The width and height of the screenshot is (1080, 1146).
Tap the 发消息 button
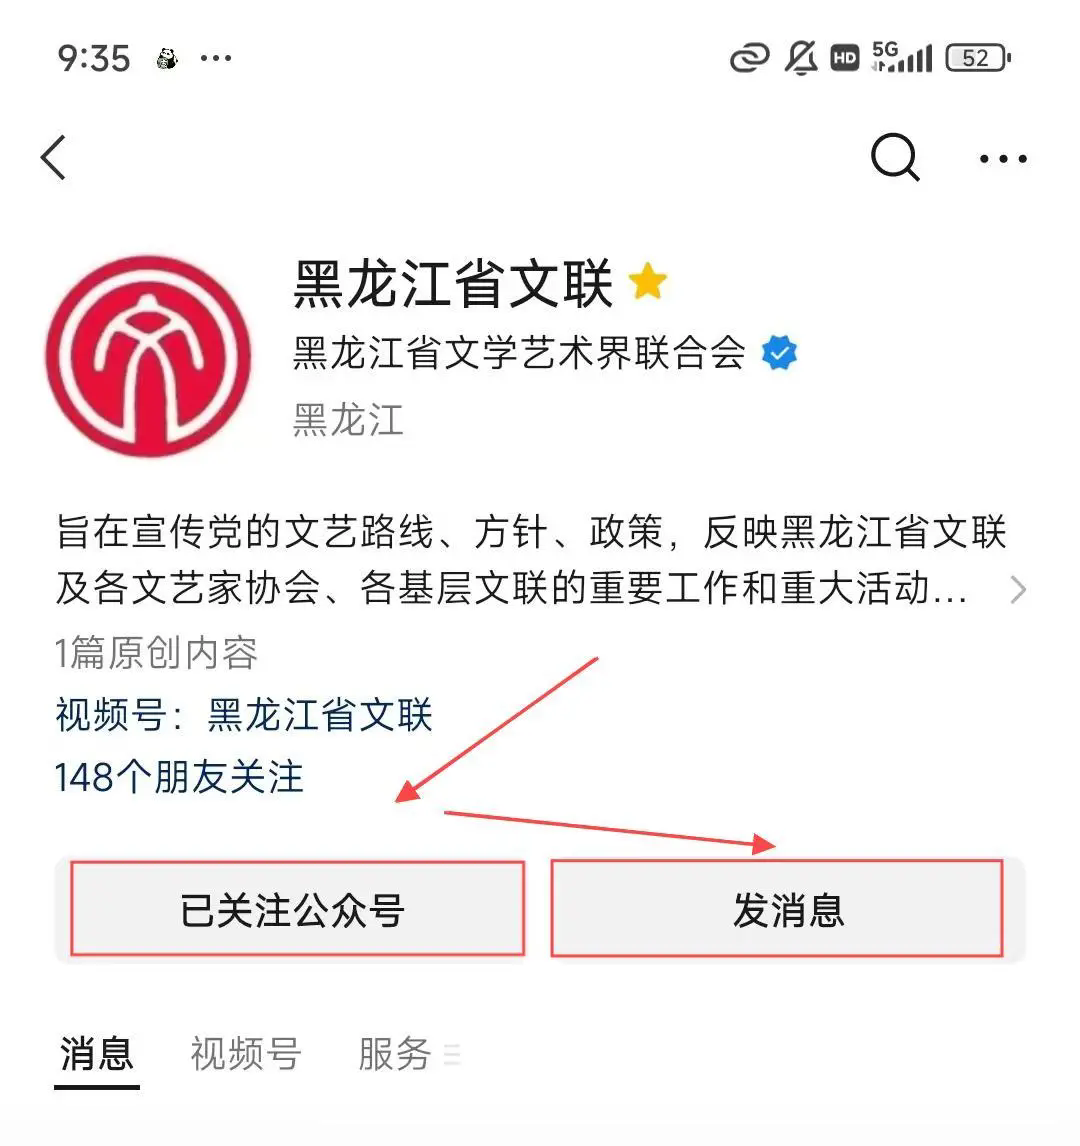(x=777, y=908)
